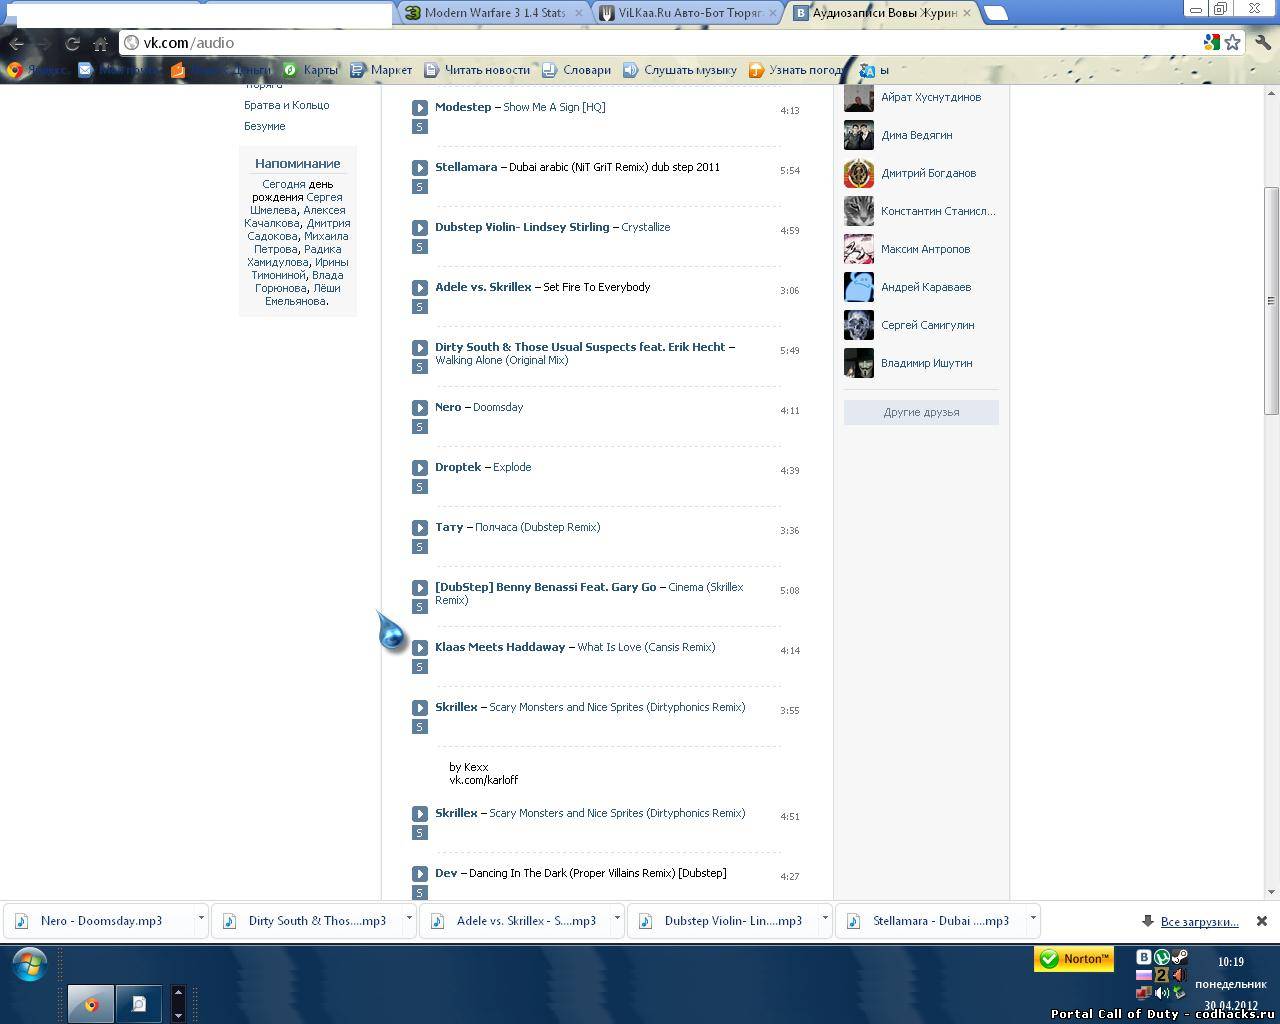1280x1024 pixels.
Task: Open friend Айрат Хуснутдинов profile link
Action: (x=931, y=97)
